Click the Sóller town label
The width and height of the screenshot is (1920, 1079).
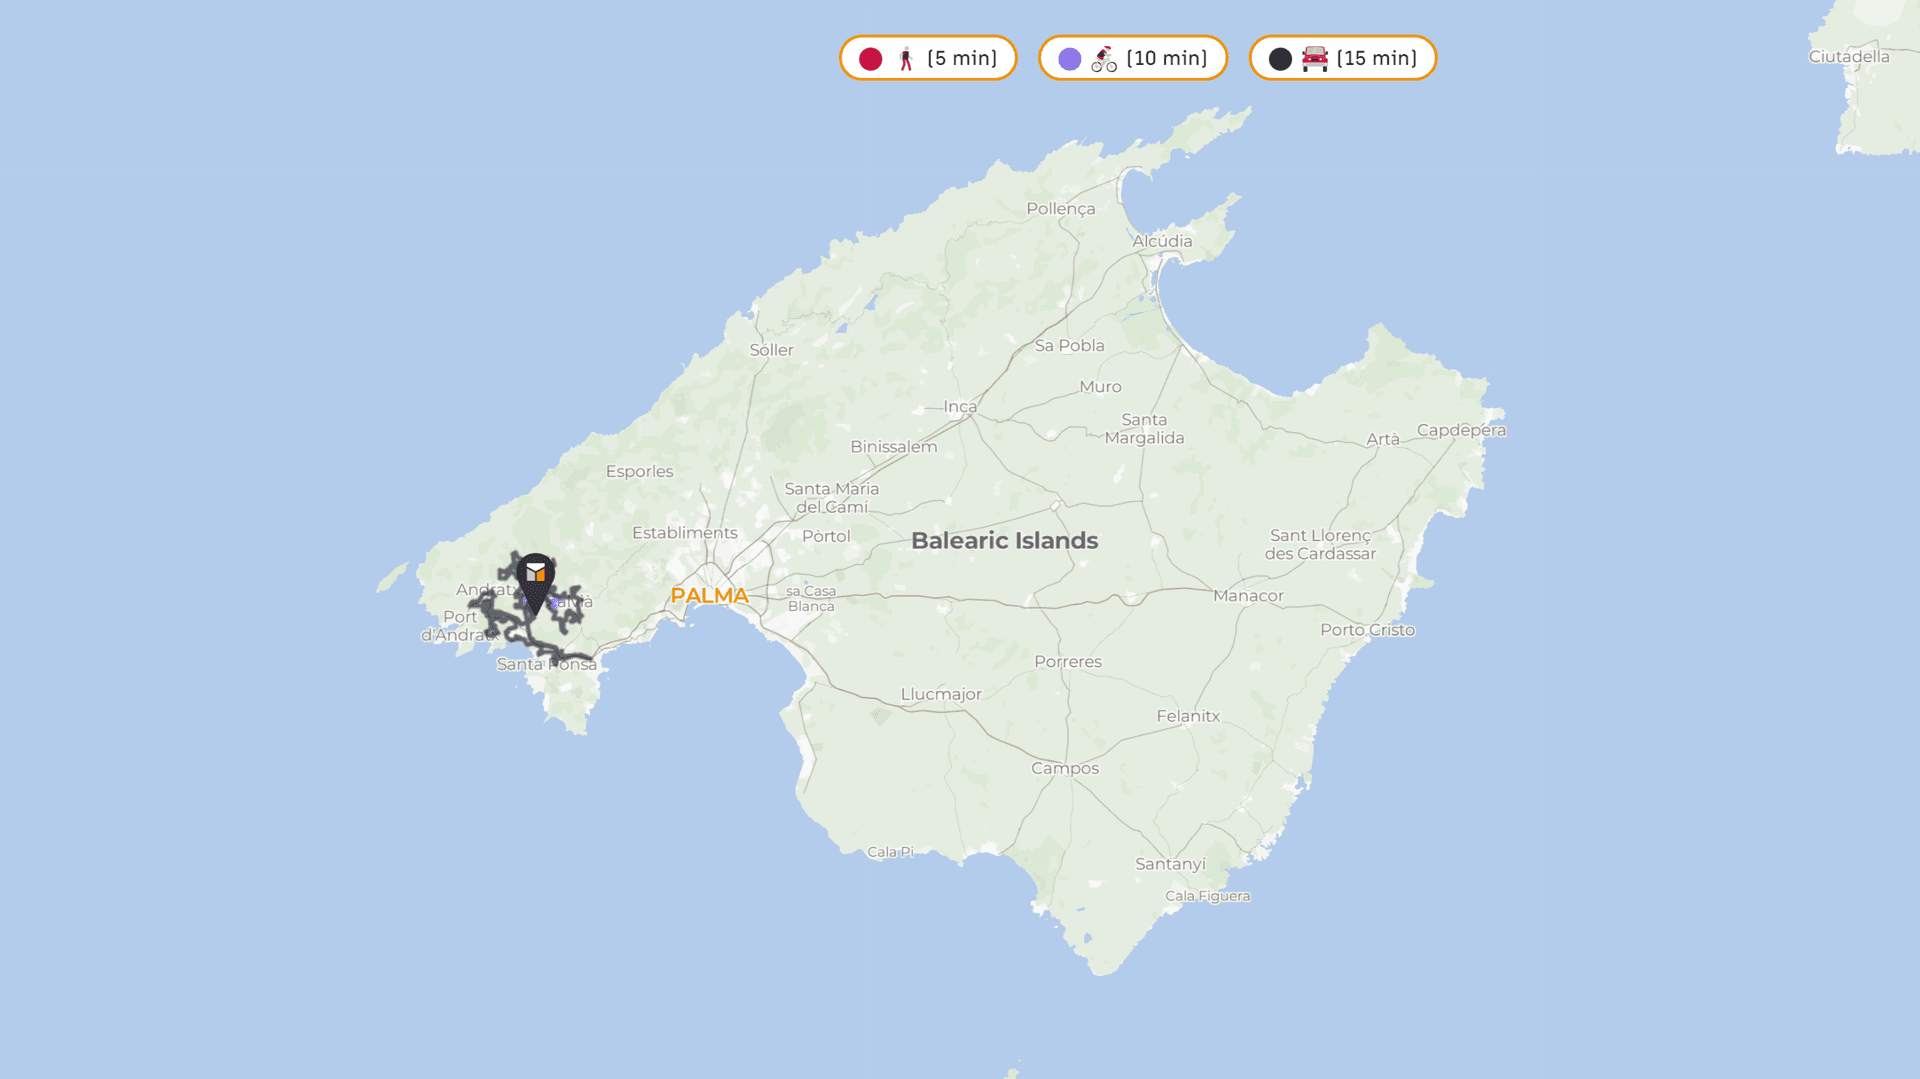pyautogui.click(x=771, y=350)
